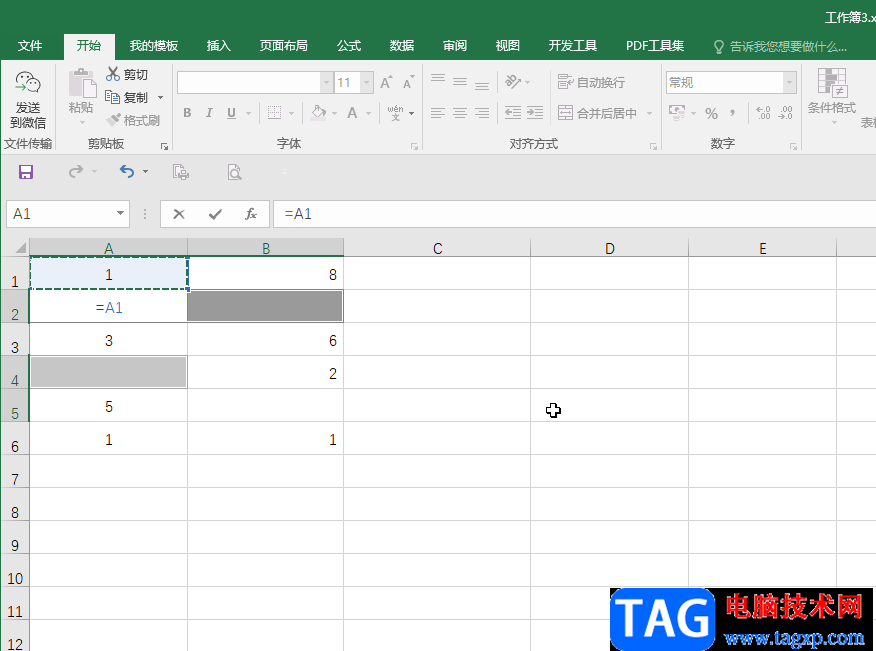
Task: Increase indent
Action: [x=535, y=113]
